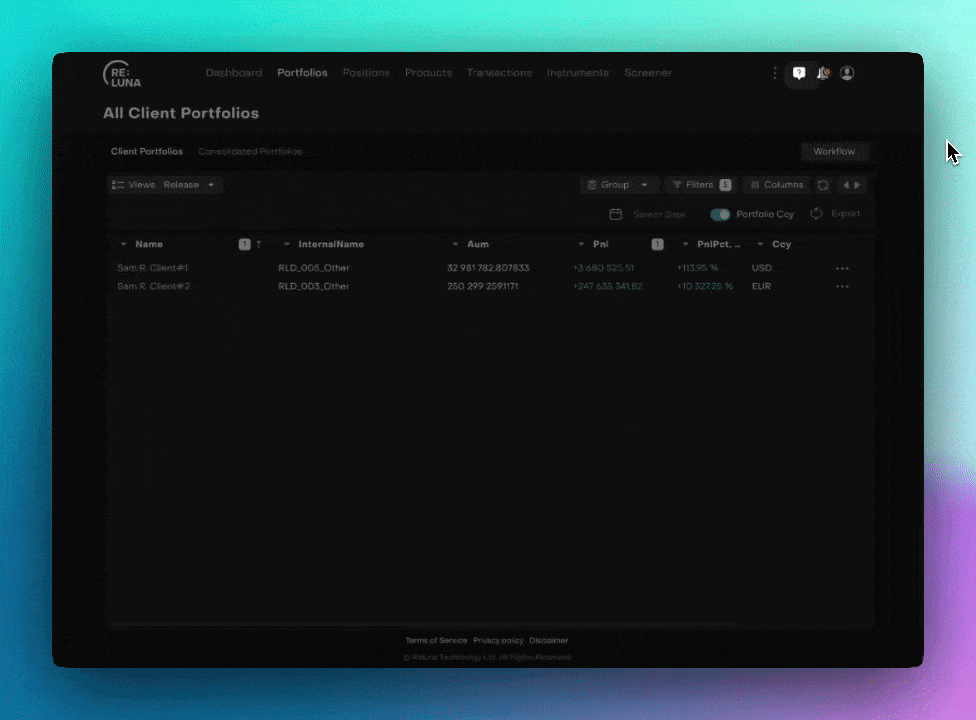Screen dimensions: 976x720
Task: Open the Views Release dropdown
Action: tap(166, 185)
